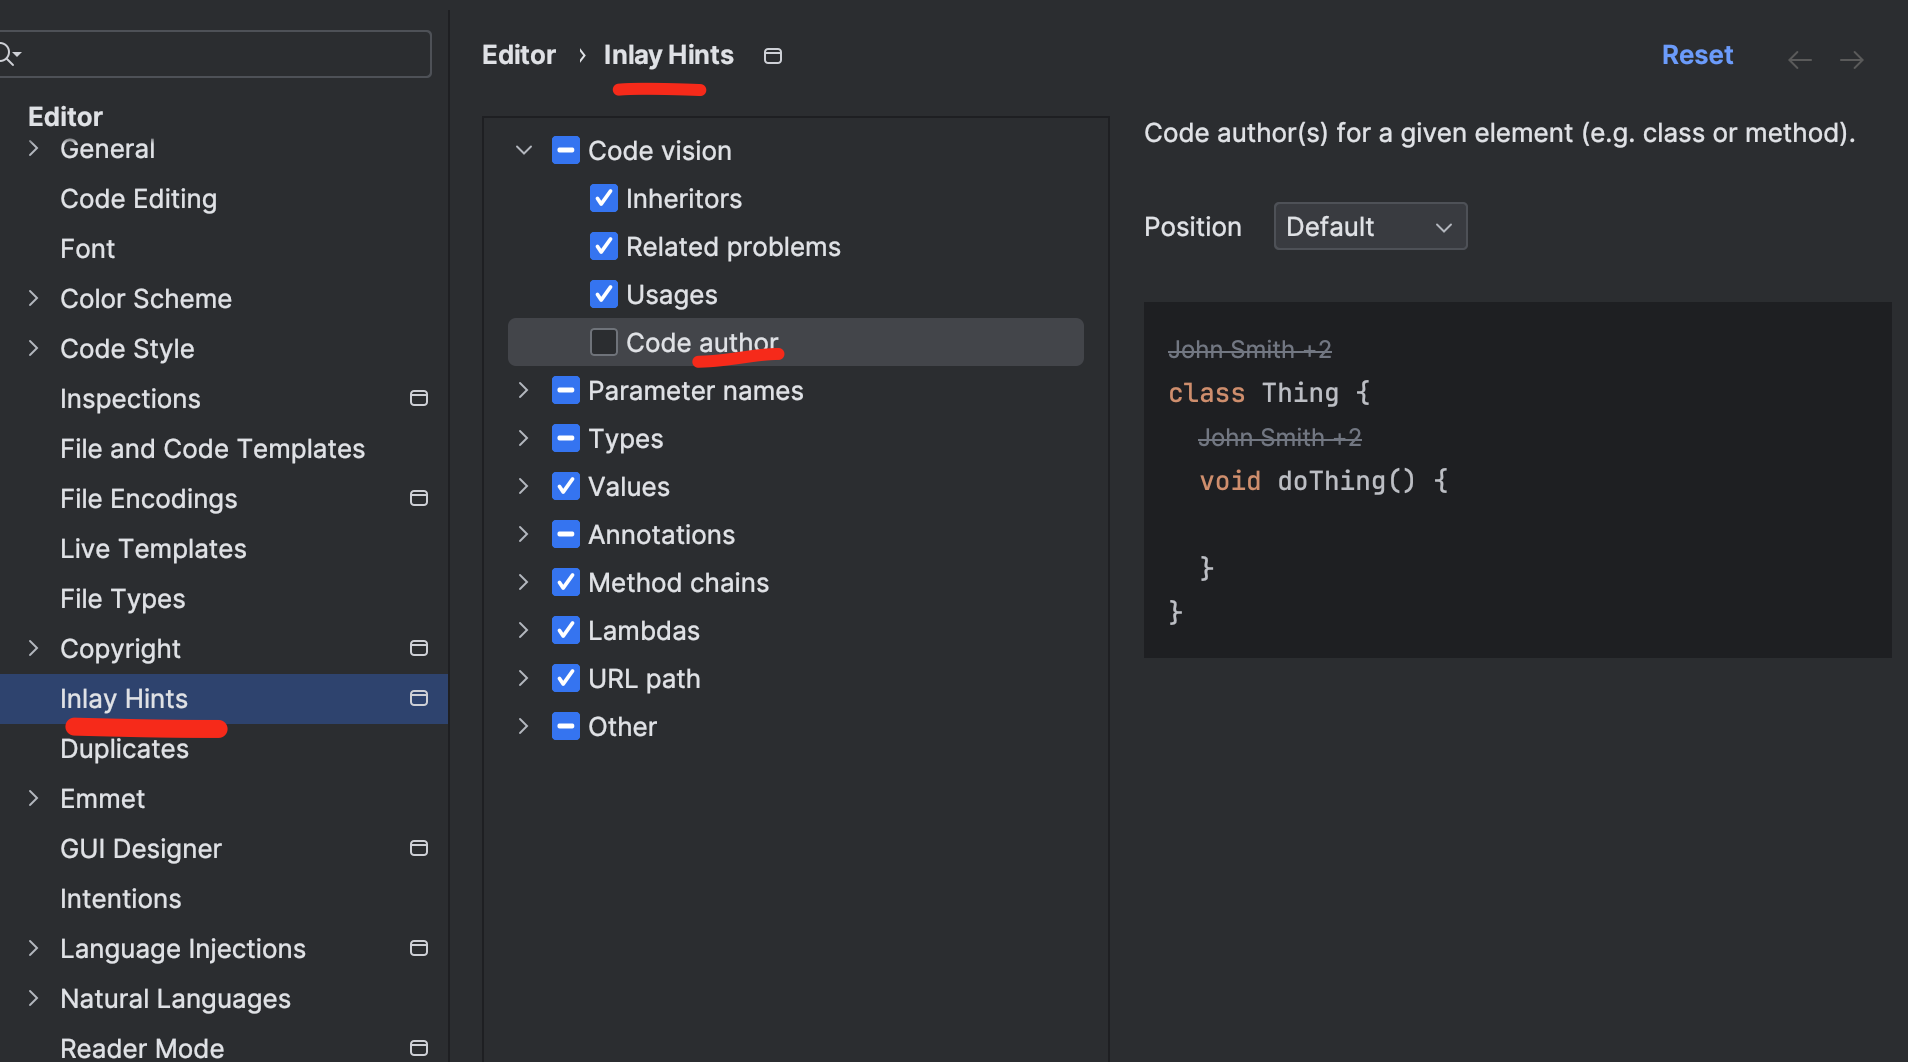Click the project icon next to Copyright
The width and height of the screenshot is (1908, 1062).
pyautogui.click(x=419, y=648)
